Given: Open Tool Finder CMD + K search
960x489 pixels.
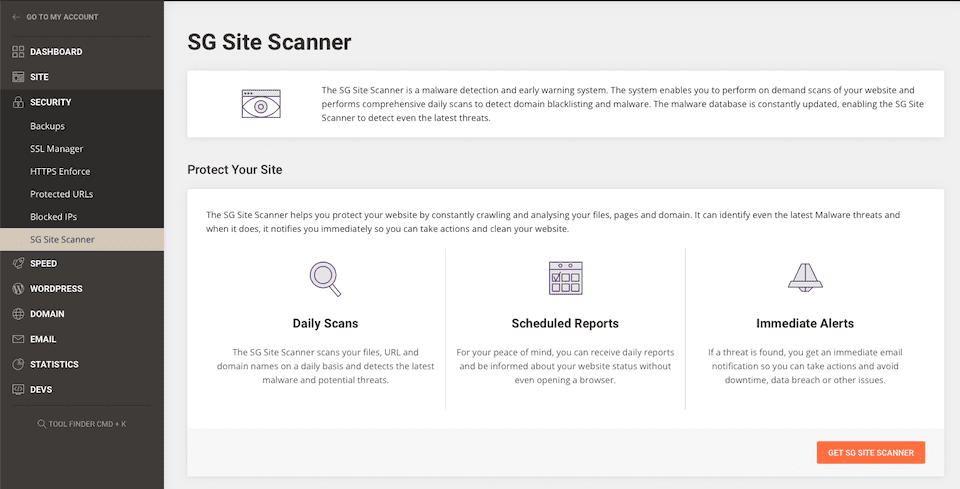Looking at the screenshot, I should (81, 424).
